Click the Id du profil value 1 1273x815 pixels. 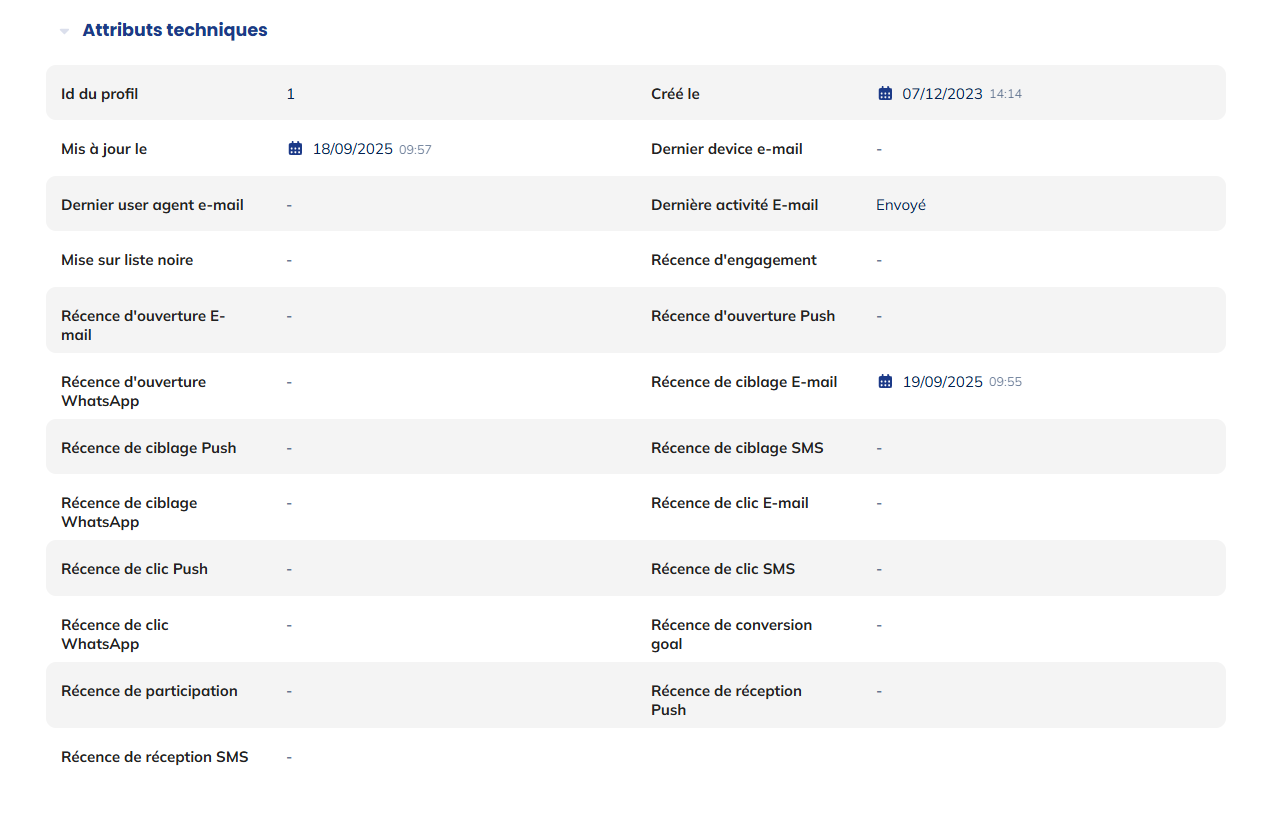pos(291,94)
